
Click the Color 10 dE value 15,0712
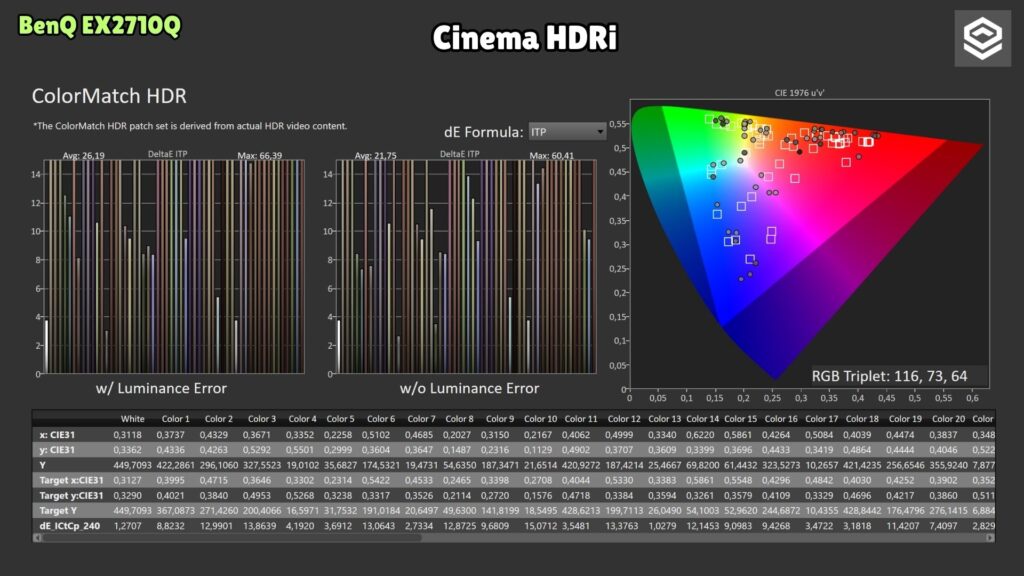(x=540, y=526)
